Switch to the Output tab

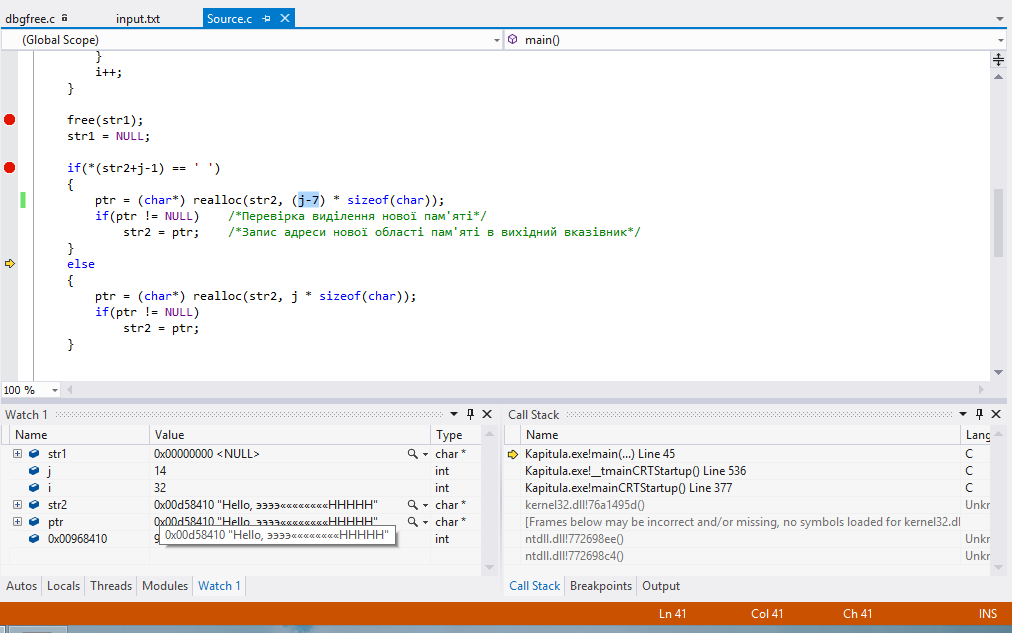click(660, 586)
